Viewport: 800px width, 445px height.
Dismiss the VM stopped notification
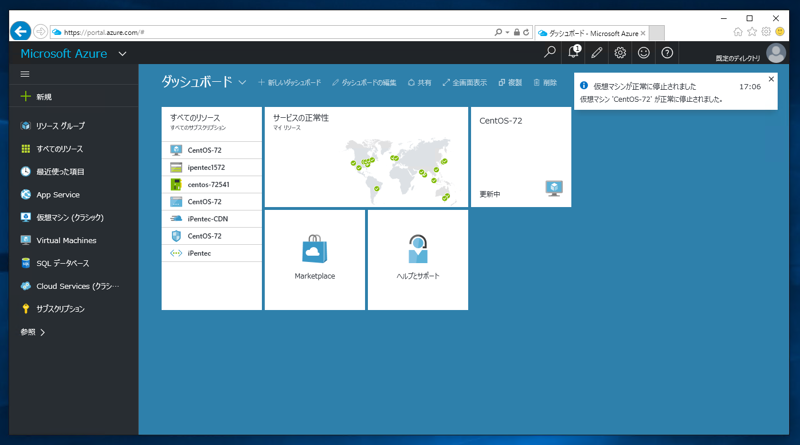point(771,79)
